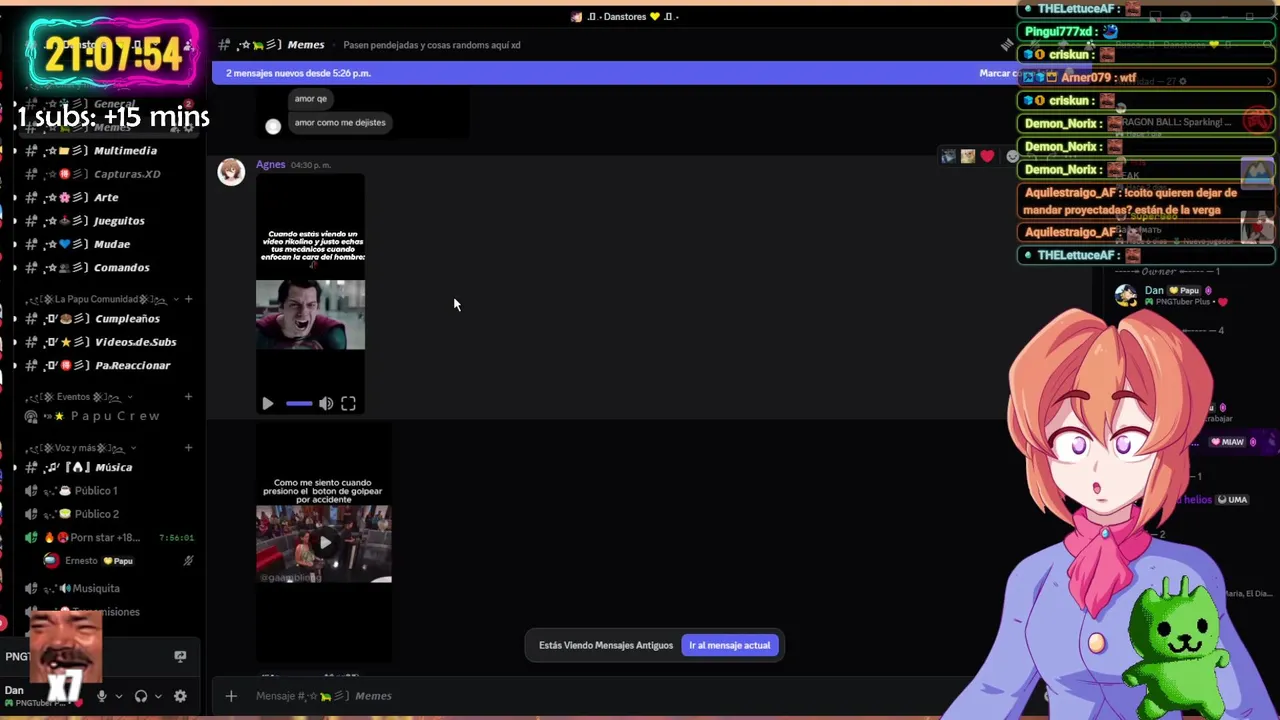1280x720 pixels.
Task: Open the Memes channel header name
Action: (306, 45)
